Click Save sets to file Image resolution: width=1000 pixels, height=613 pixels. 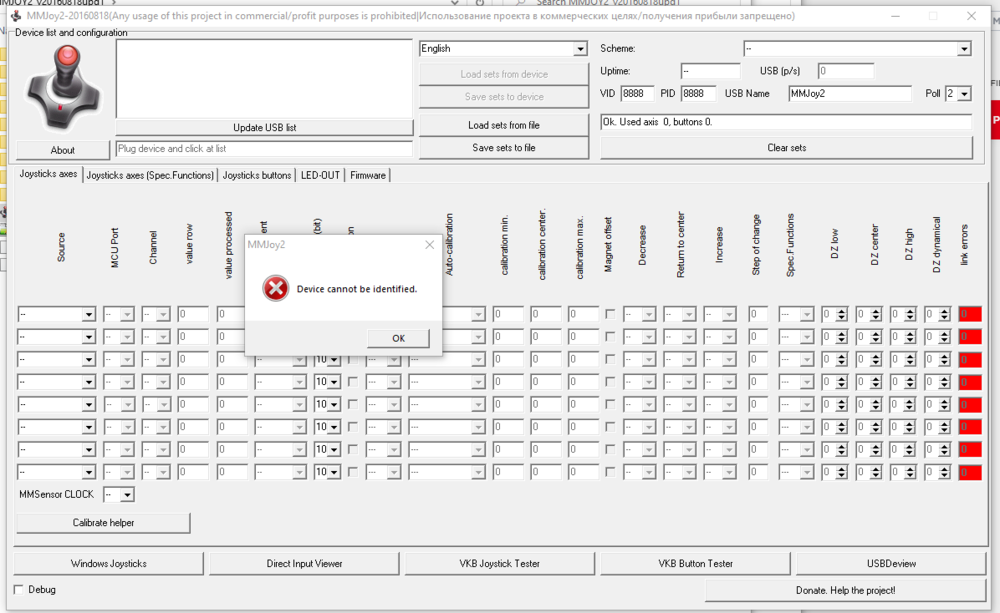coord(504,147)
